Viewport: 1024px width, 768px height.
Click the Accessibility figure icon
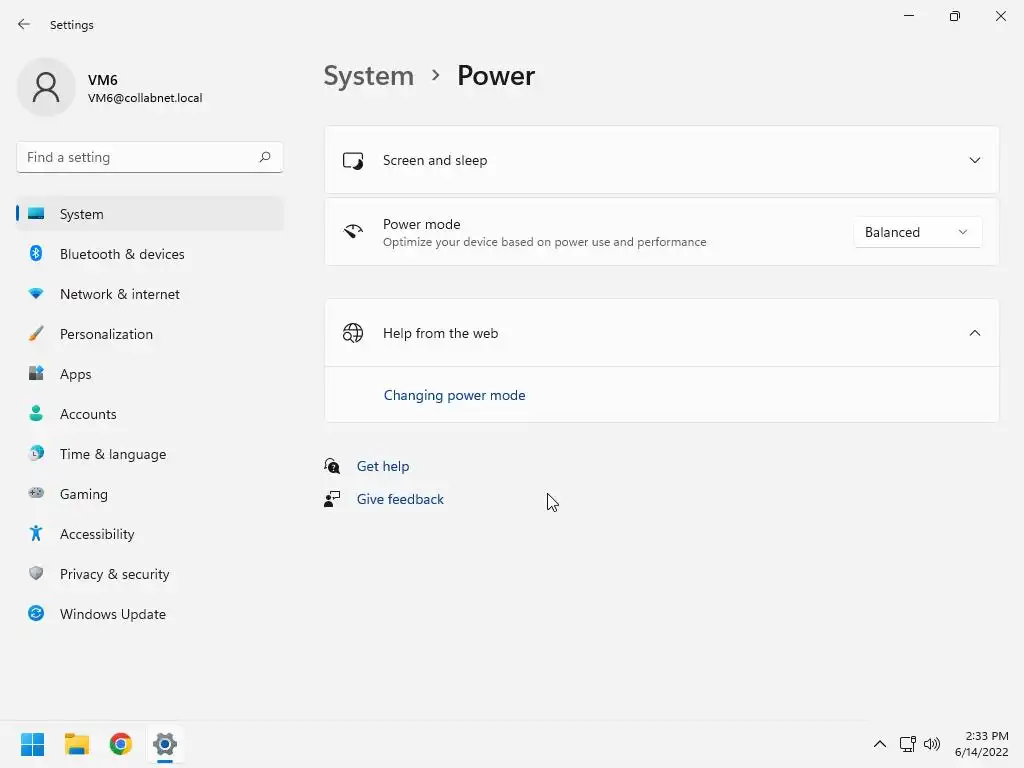click(x=36, y=534)
